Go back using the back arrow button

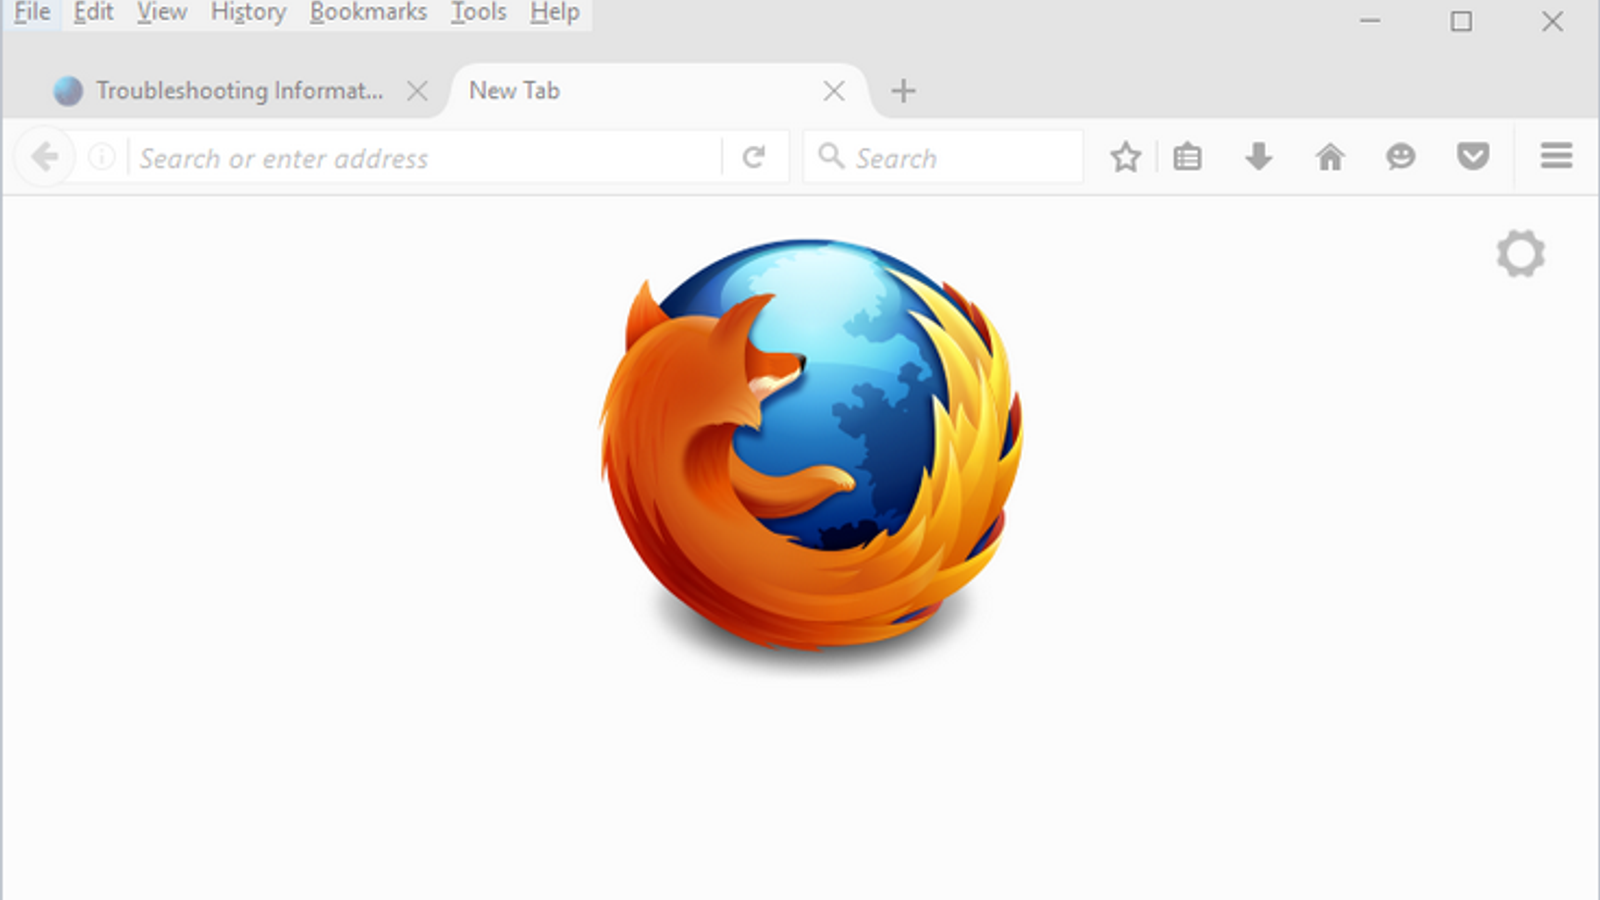[45, 157]
